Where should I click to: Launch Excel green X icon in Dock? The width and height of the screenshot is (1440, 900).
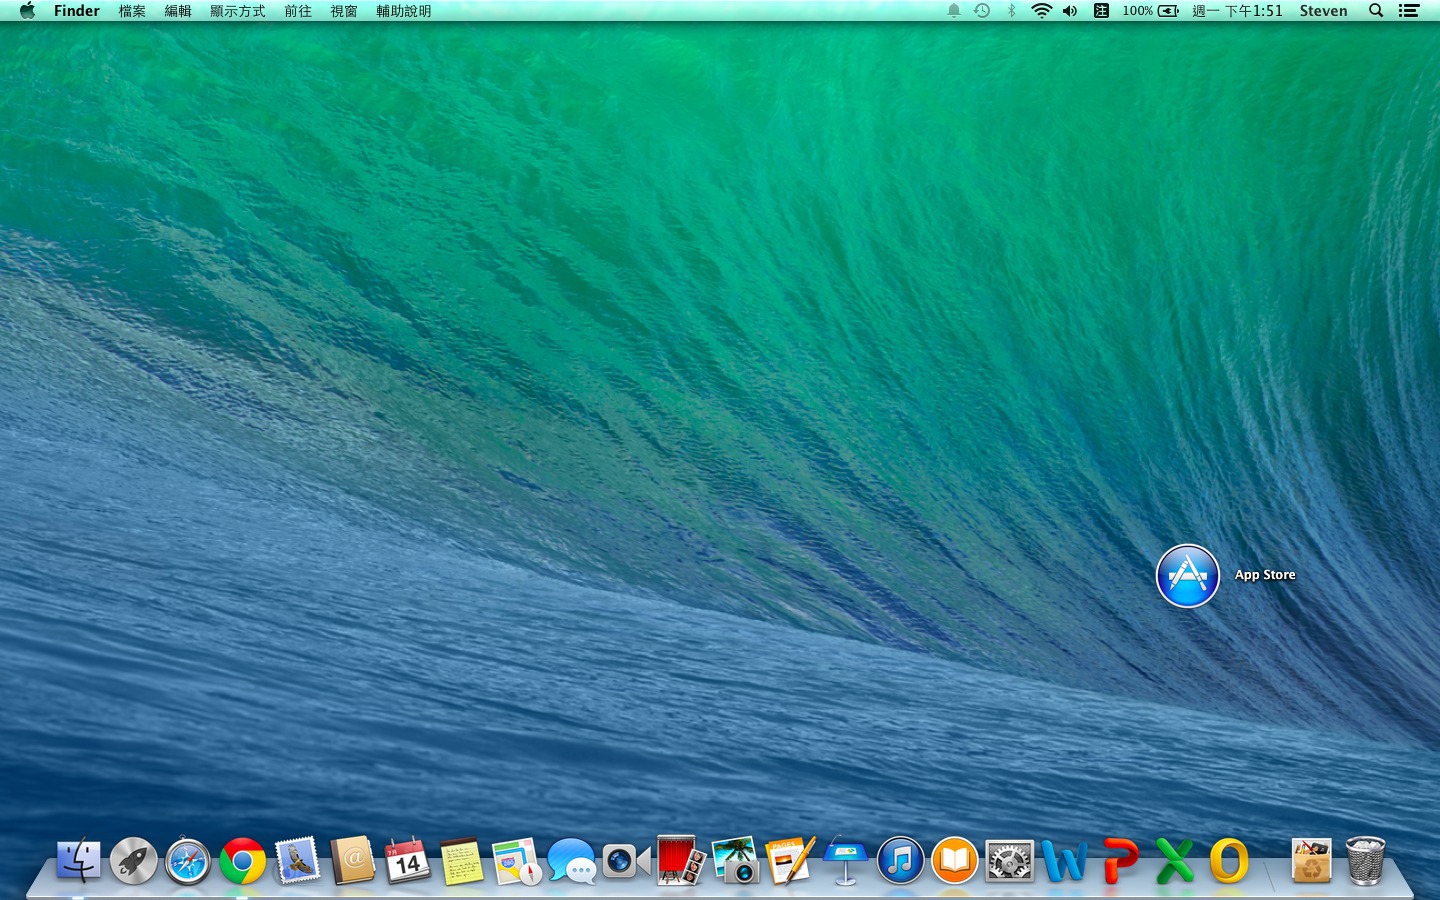(x=1175, y=860)
